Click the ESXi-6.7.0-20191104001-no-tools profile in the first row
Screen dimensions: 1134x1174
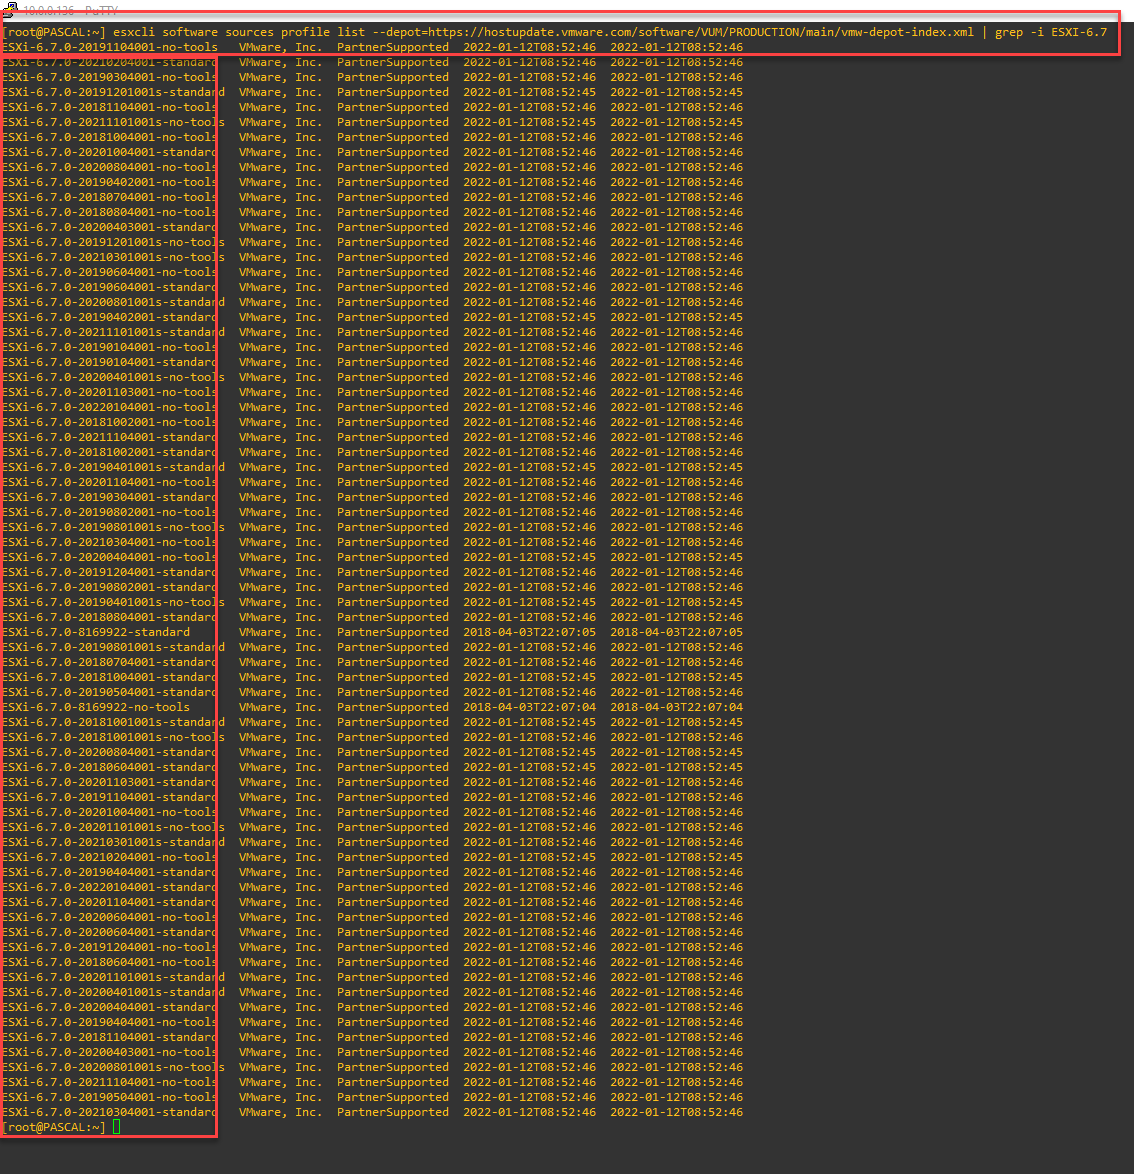[110, 47]
